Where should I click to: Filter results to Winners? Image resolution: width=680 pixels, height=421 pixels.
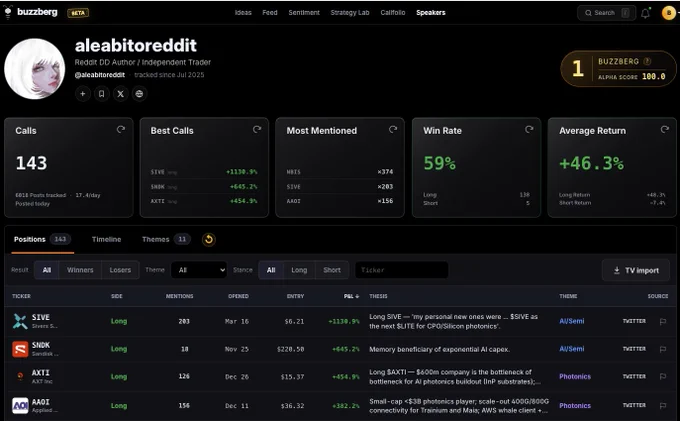tap(80, 270)
